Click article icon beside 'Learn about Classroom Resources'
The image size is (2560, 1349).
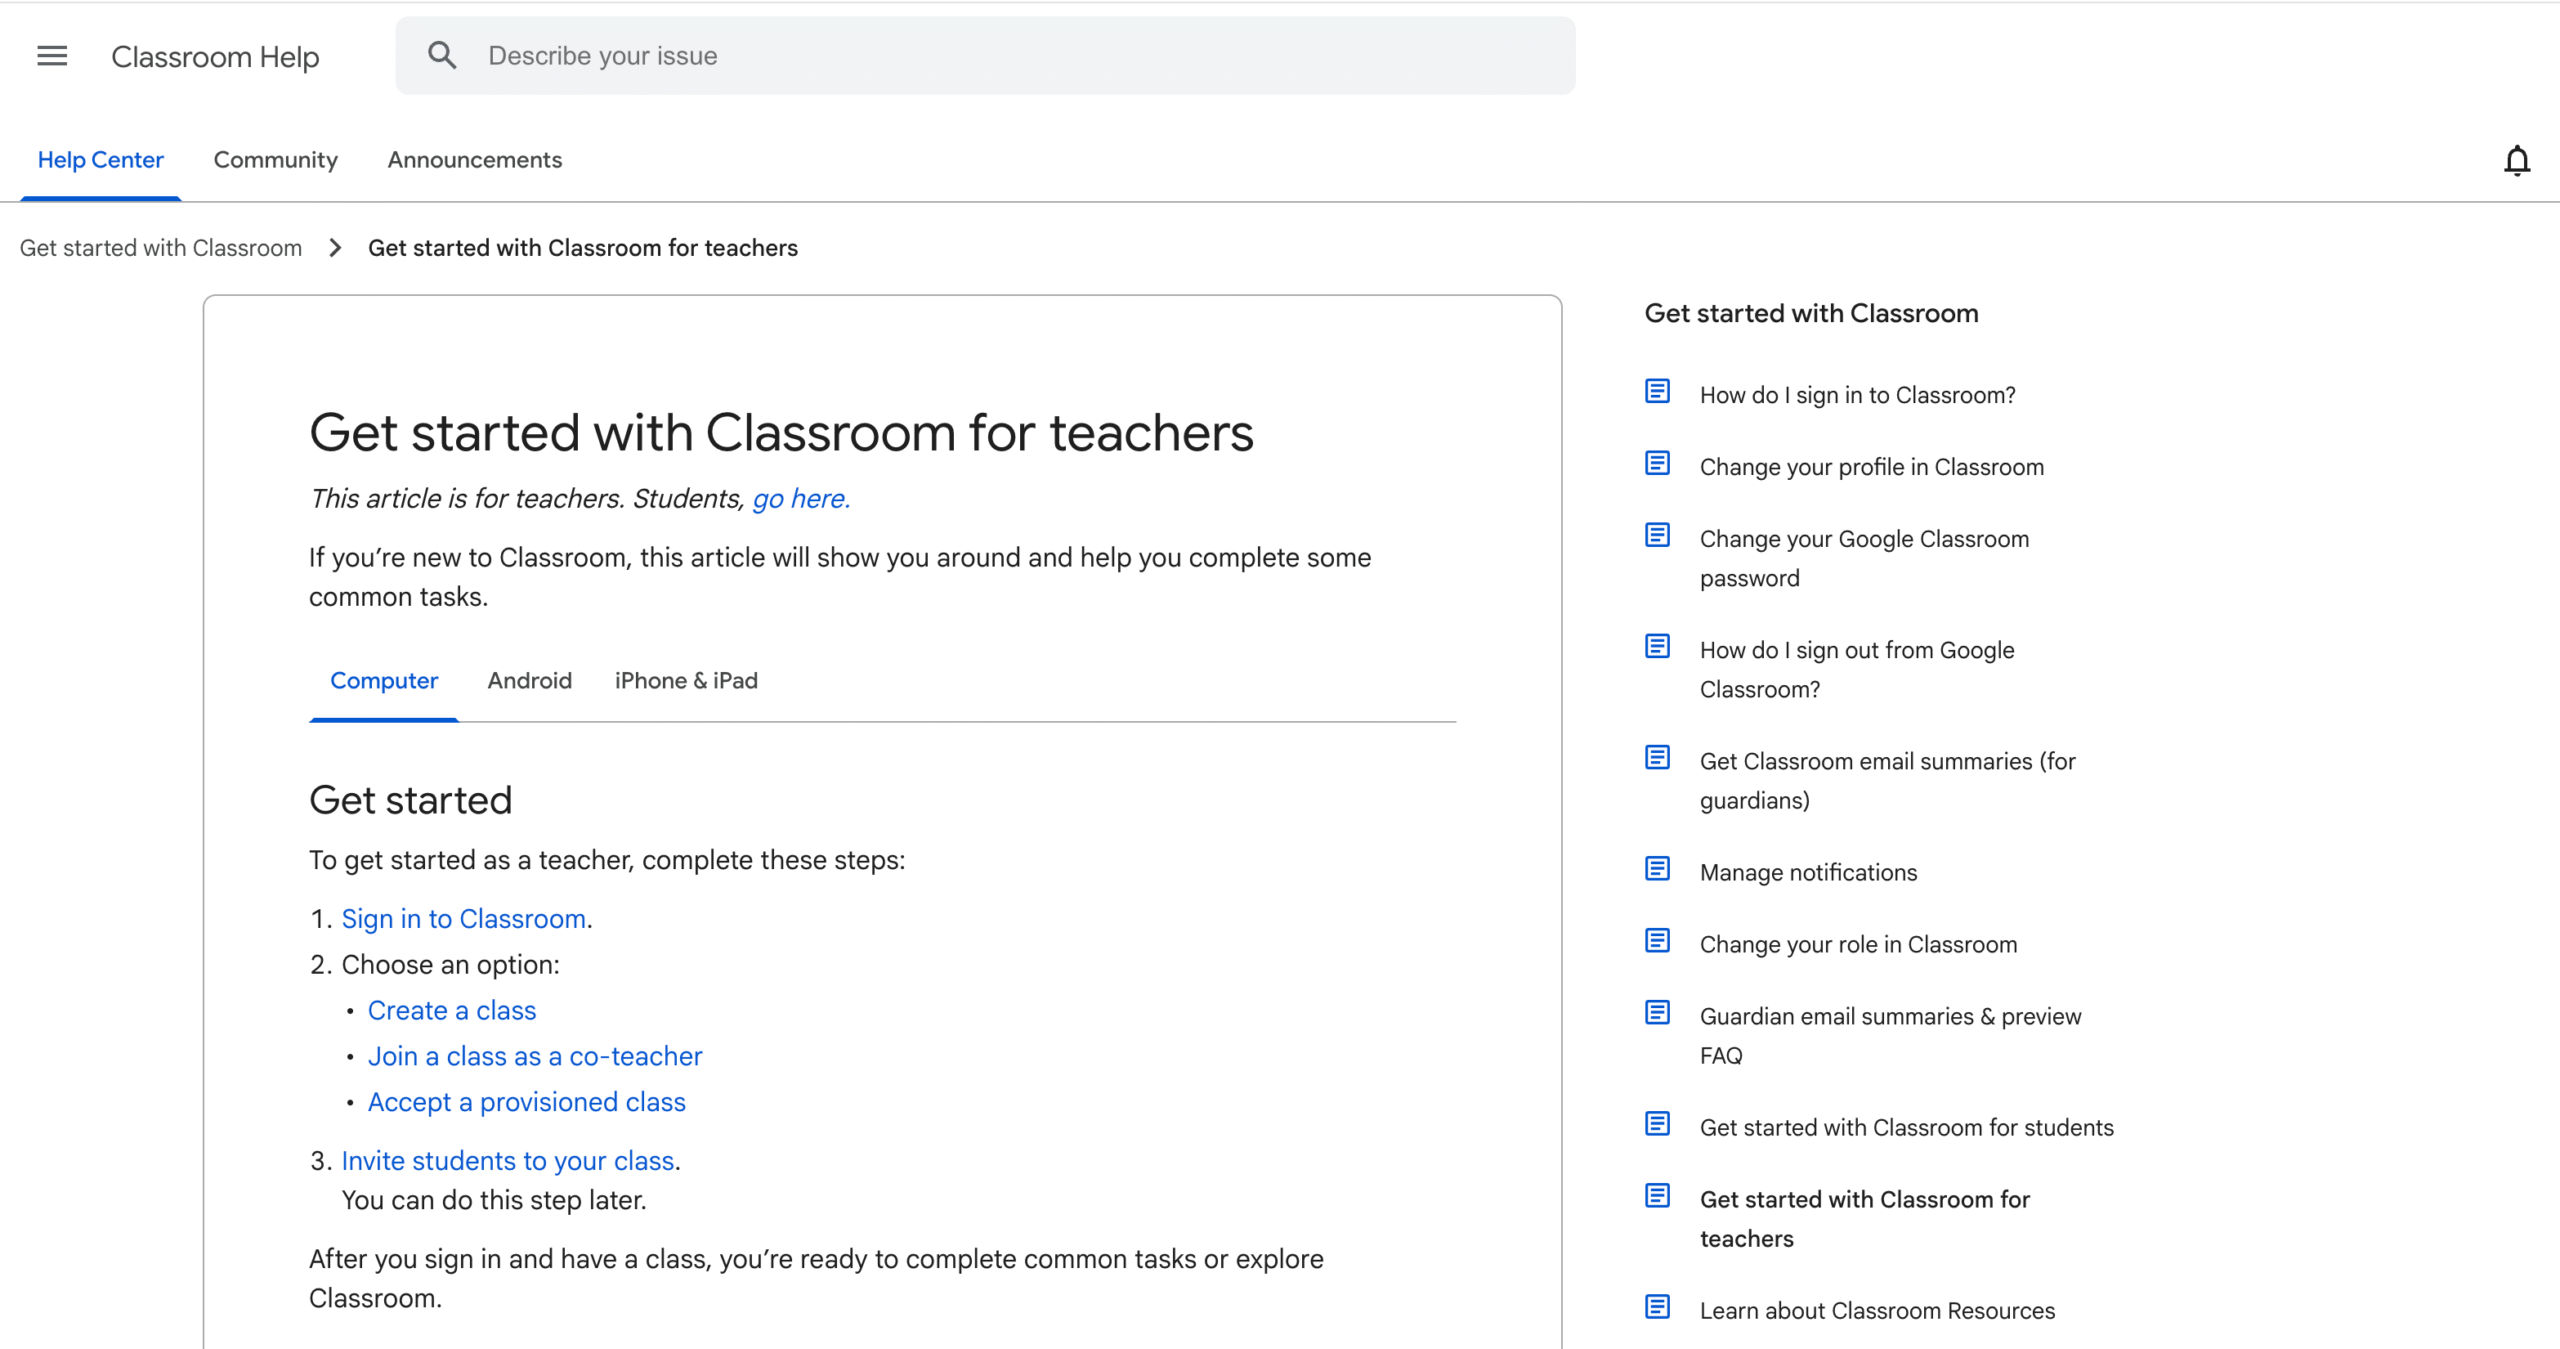click(x=1657, y=1307)
